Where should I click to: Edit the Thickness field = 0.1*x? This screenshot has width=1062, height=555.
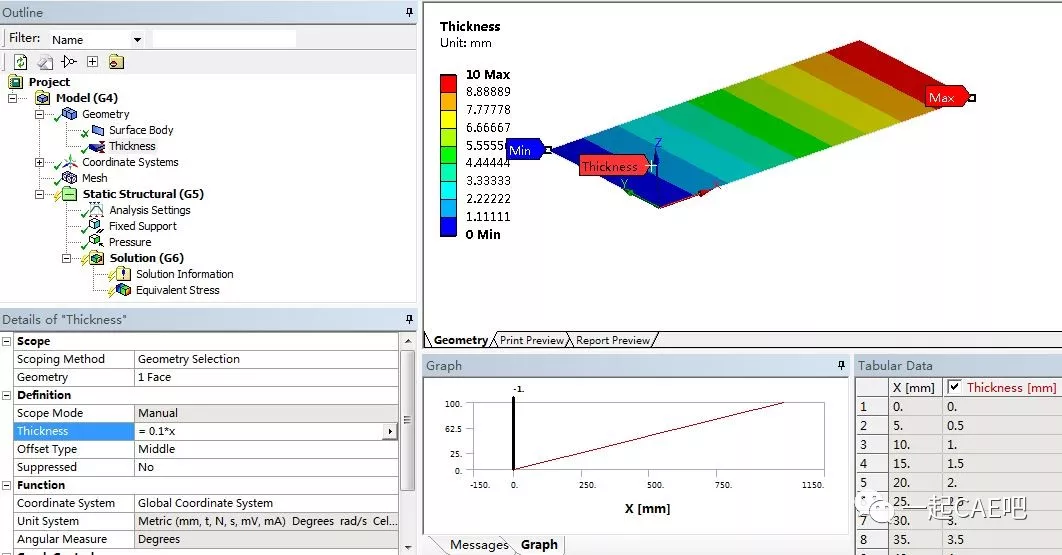[x=259, y=431]
